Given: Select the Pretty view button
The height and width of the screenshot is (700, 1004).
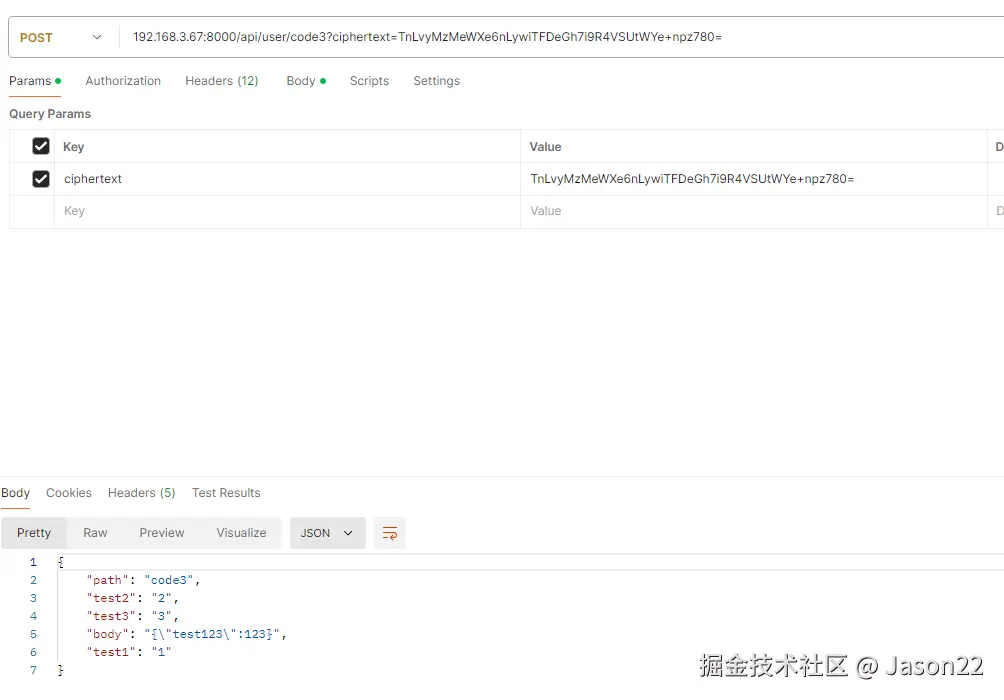Looking at the screenshot, I should click(34, 533).
